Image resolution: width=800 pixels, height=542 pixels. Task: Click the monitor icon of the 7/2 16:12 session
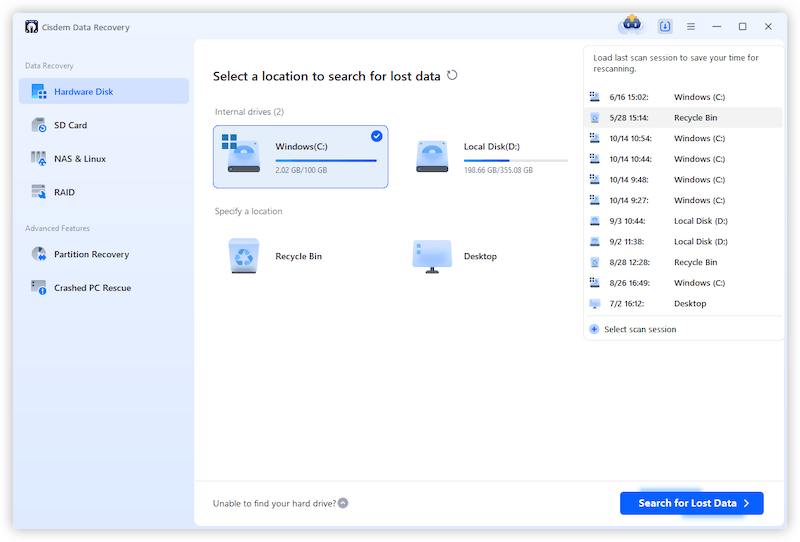pyautogui.click(x=594, y=304)
